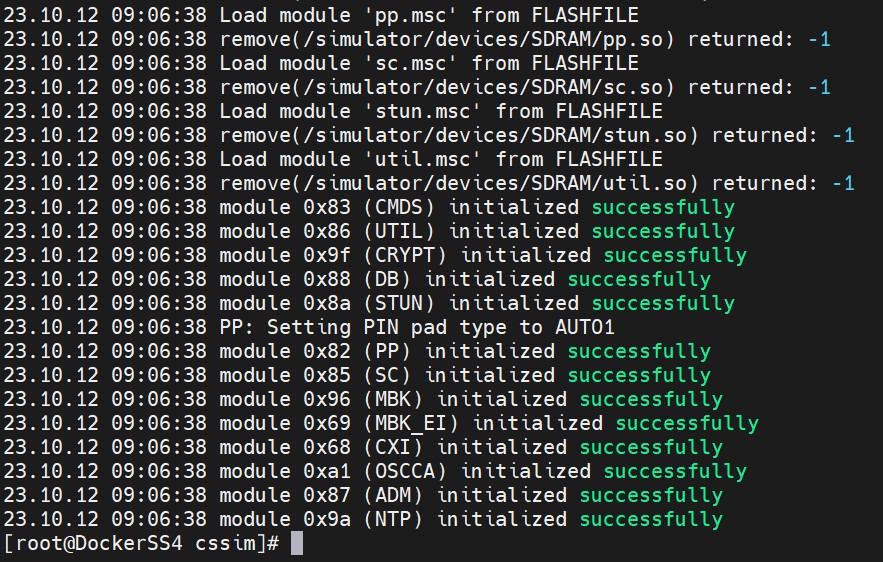Click 'successfully' on the DB module line
Image resolution: width=883 pixels, height=562 pixels.
(x=639, y=279)
